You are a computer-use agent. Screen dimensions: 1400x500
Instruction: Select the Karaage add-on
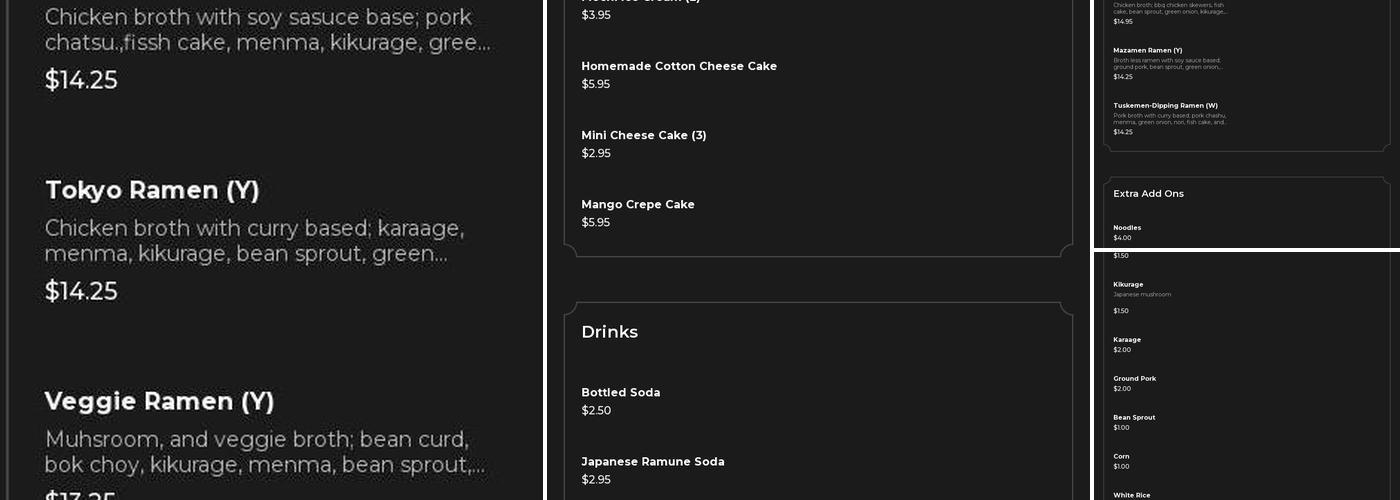(1127, 340)
